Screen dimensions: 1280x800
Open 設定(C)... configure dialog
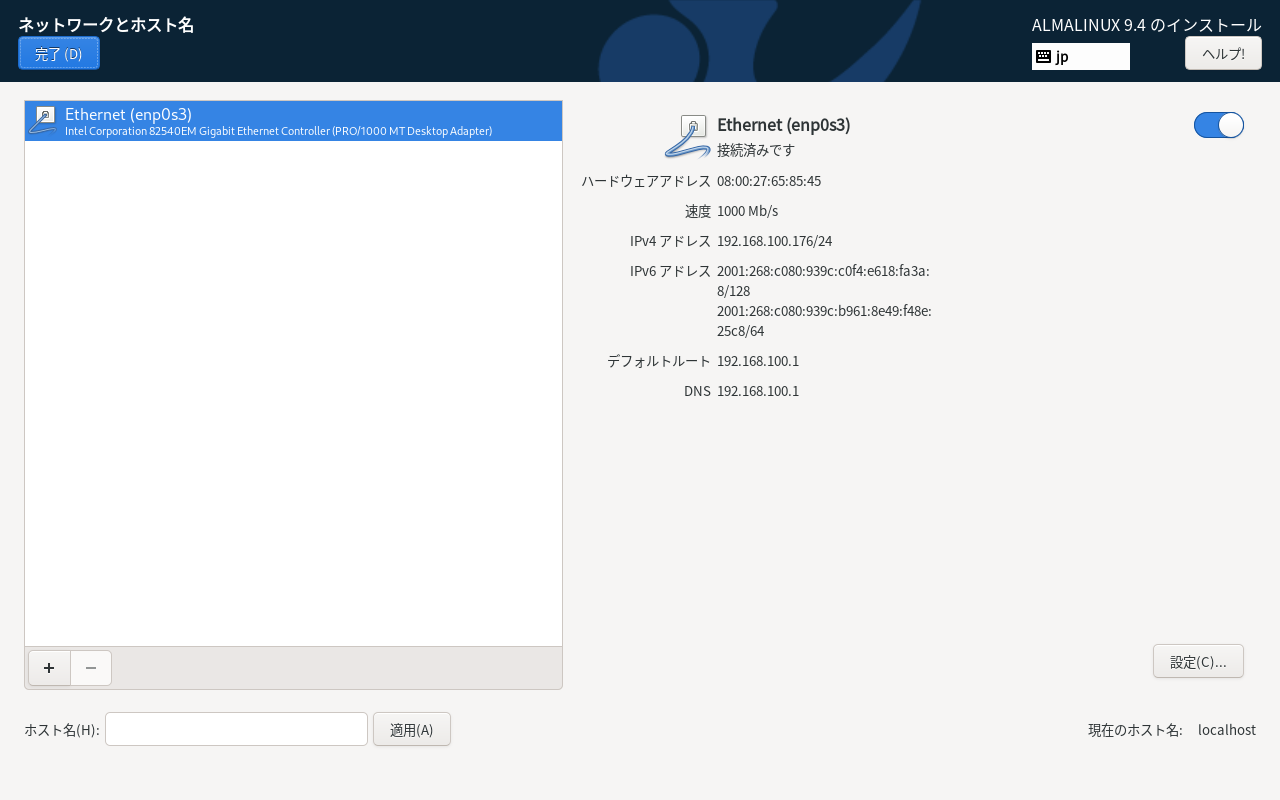1198,662
